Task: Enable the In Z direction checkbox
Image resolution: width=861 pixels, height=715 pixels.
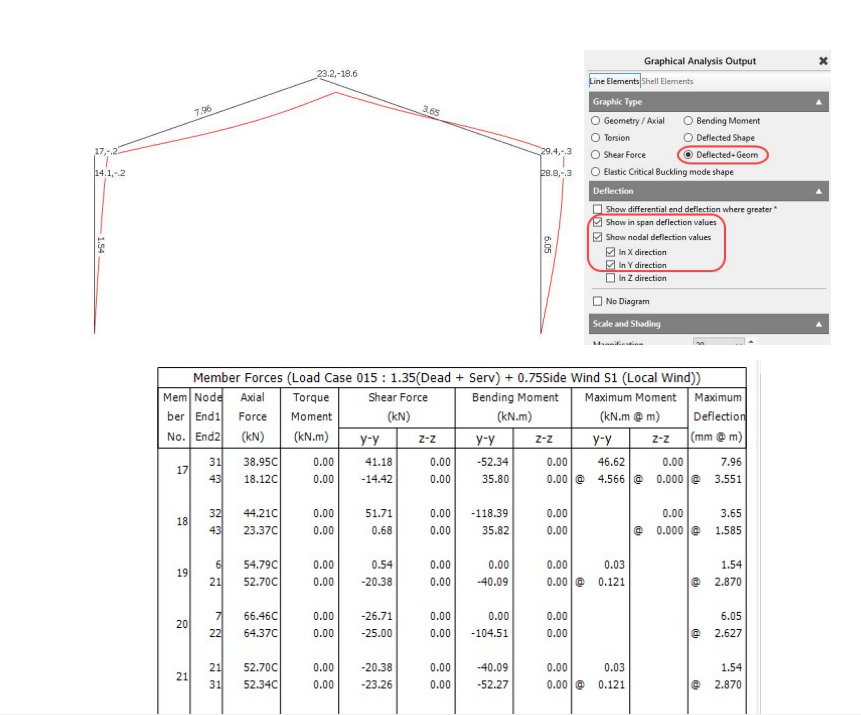Action: [x=611, y=278]
